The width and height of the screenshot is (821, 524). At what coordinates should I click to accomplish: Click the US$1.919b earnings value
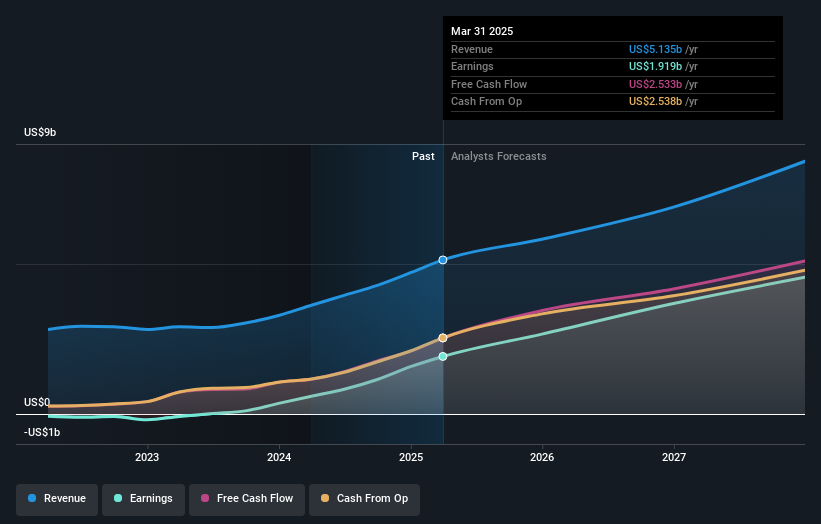click(656, 66)
